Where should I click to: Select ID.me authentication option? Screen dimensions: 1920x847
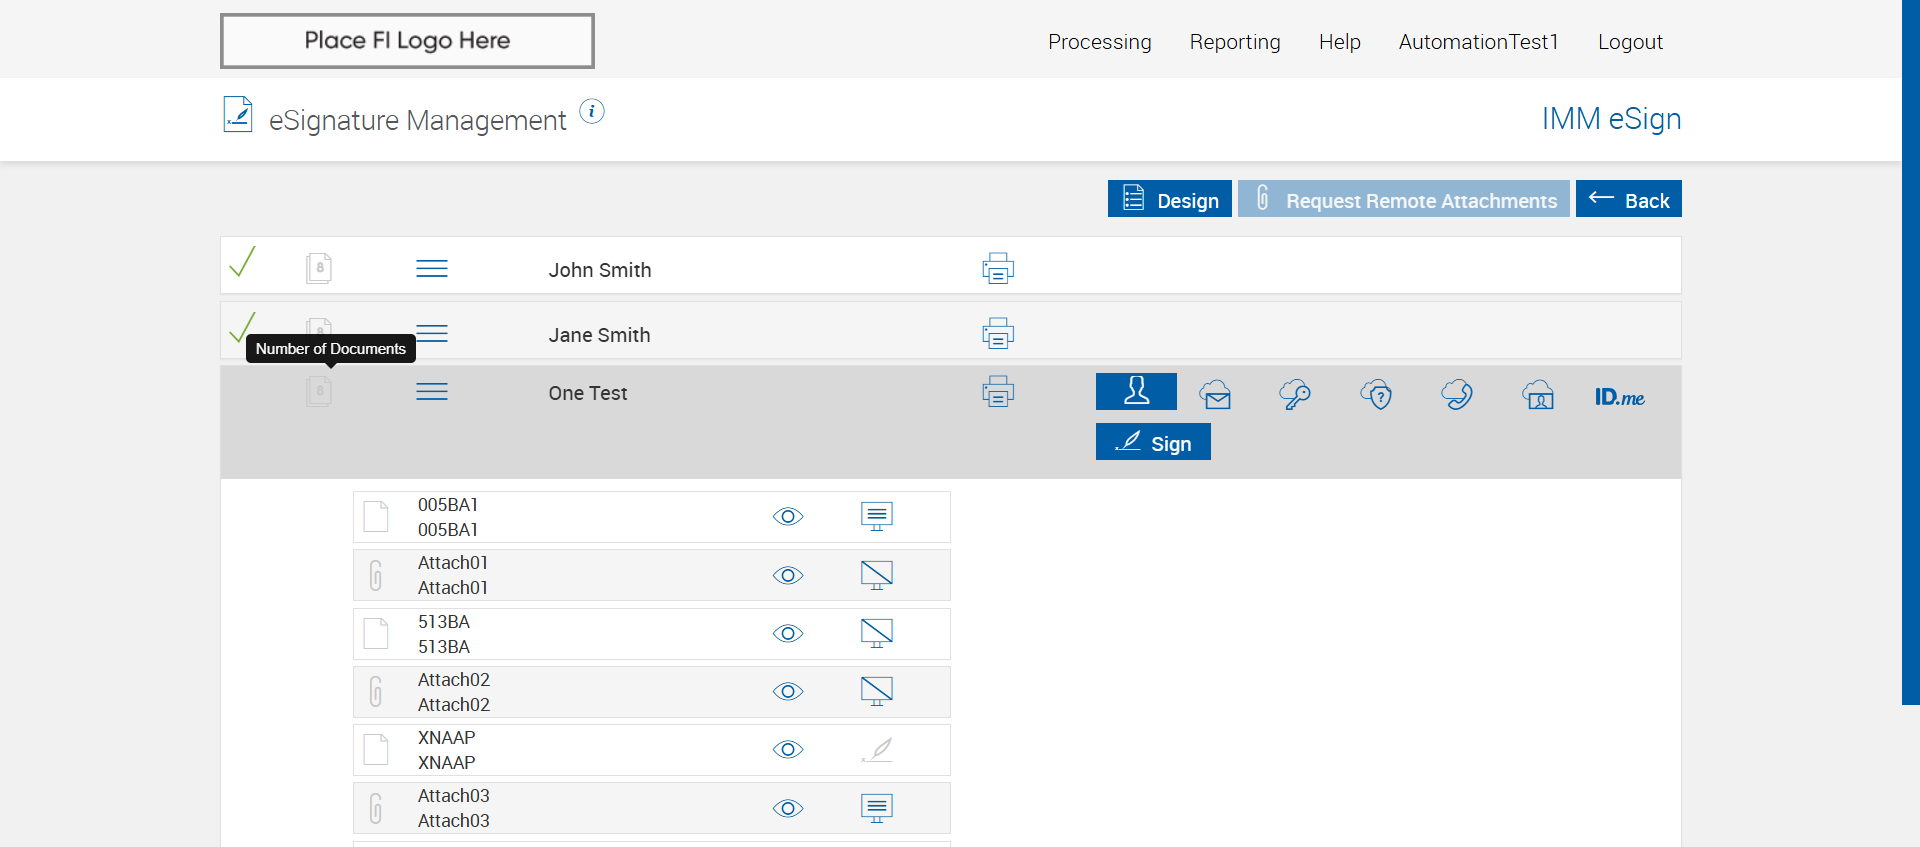point(1620,397)
